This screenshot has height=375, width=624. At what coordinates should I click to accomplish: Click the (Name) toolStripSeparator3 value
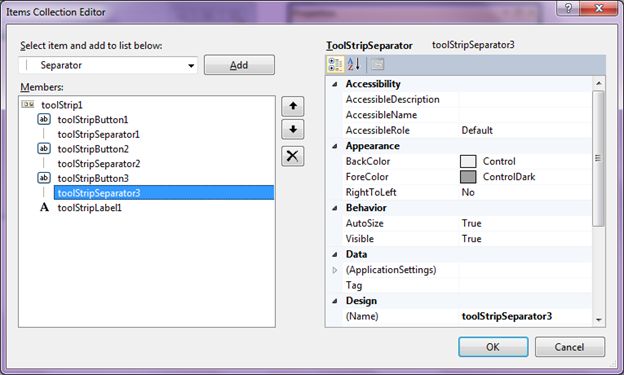coord(507,316)
